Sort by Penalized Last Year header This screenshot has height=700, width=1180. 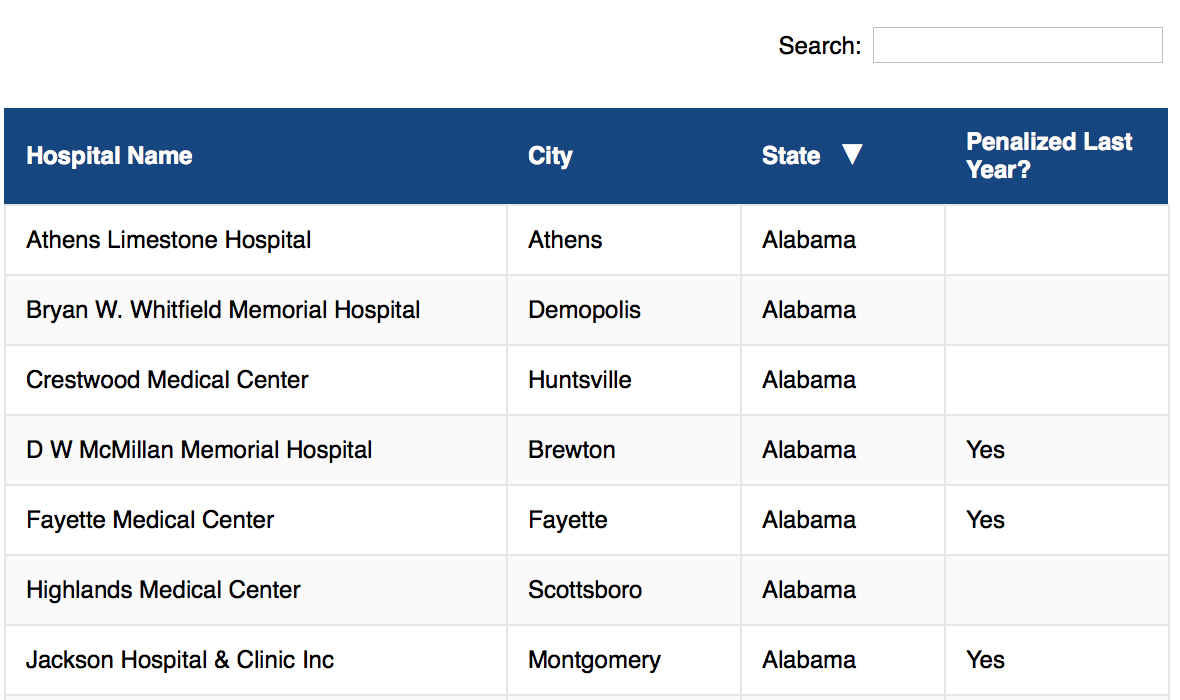point(1049,156)
